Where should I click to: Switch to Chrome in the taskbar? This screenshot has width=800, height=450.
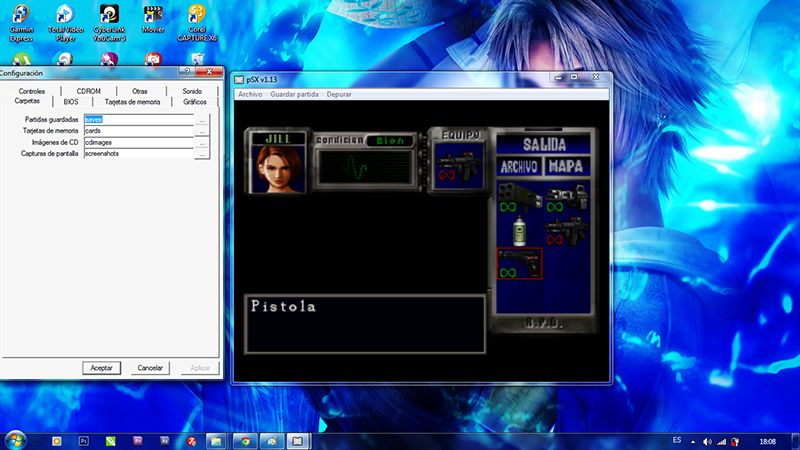pos(245,441)
